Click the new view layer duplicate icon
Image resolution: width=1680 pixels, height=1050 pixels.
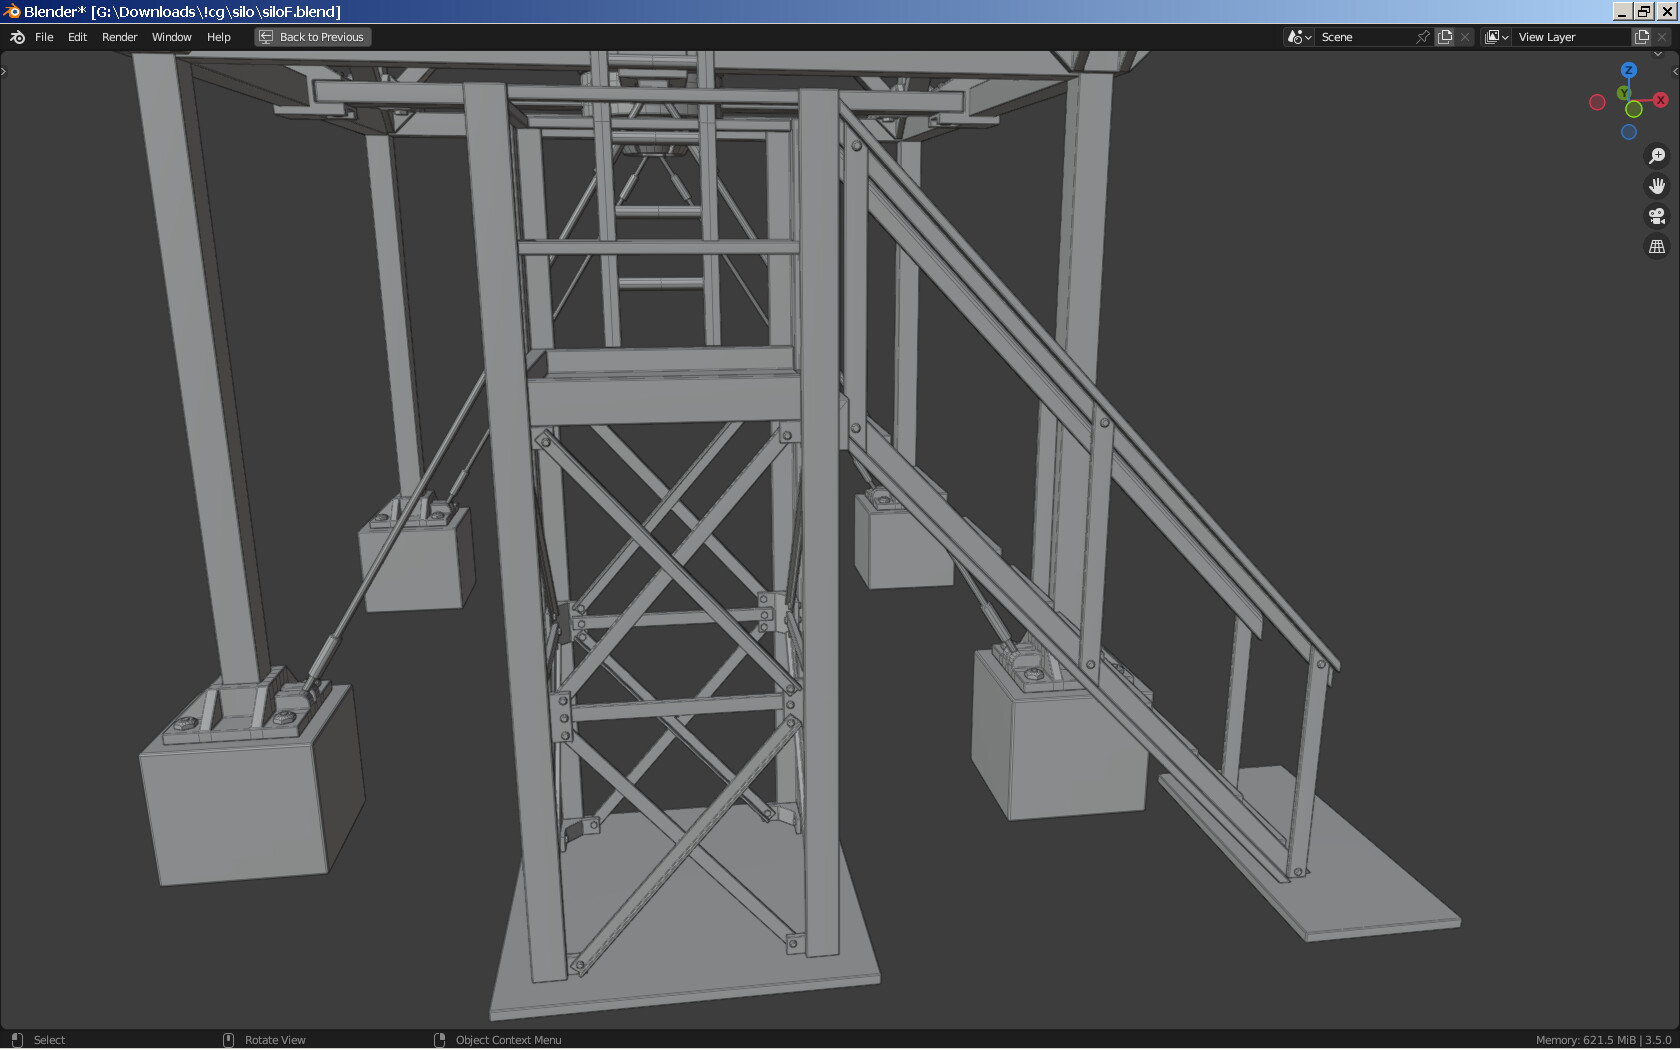click(x=1640, y=36)
